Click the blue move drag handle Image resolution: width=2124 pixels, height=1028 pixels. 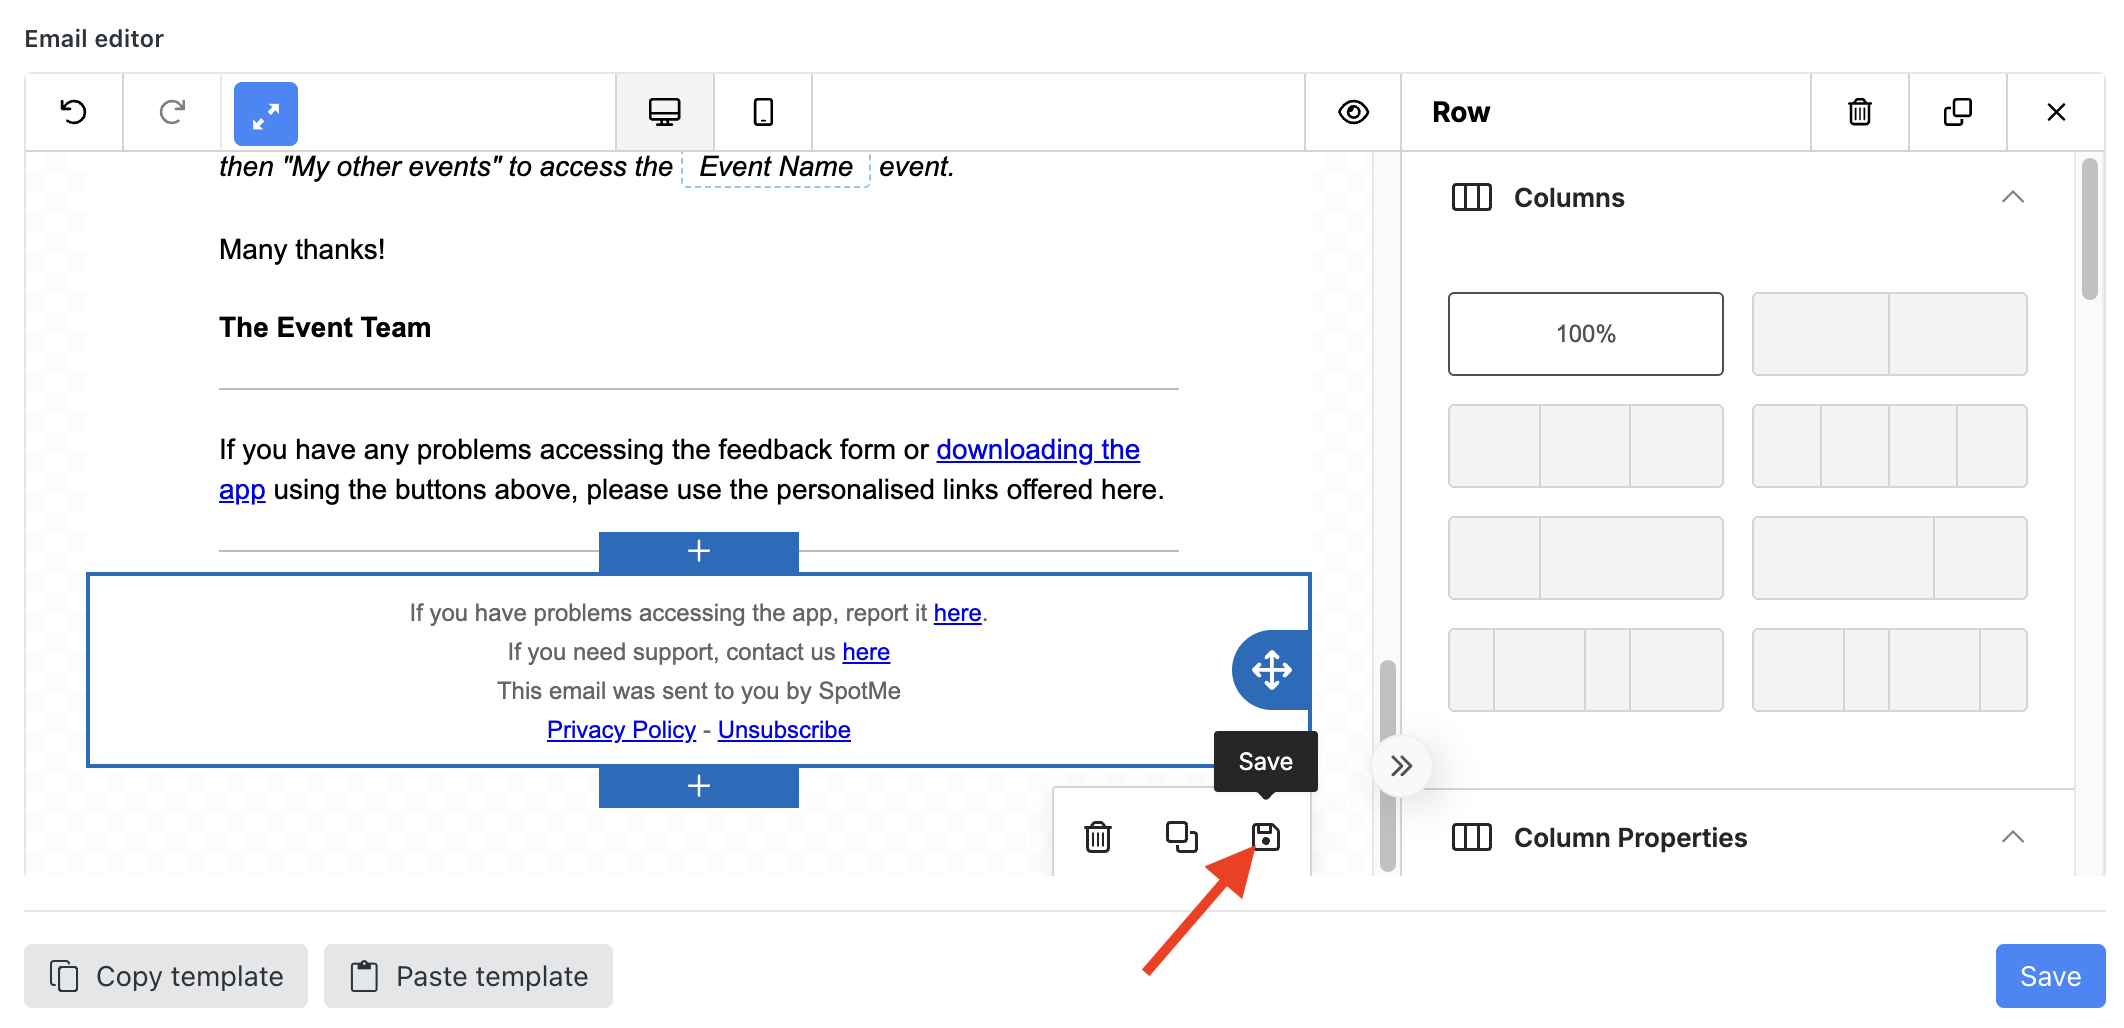pos(1271,670)
